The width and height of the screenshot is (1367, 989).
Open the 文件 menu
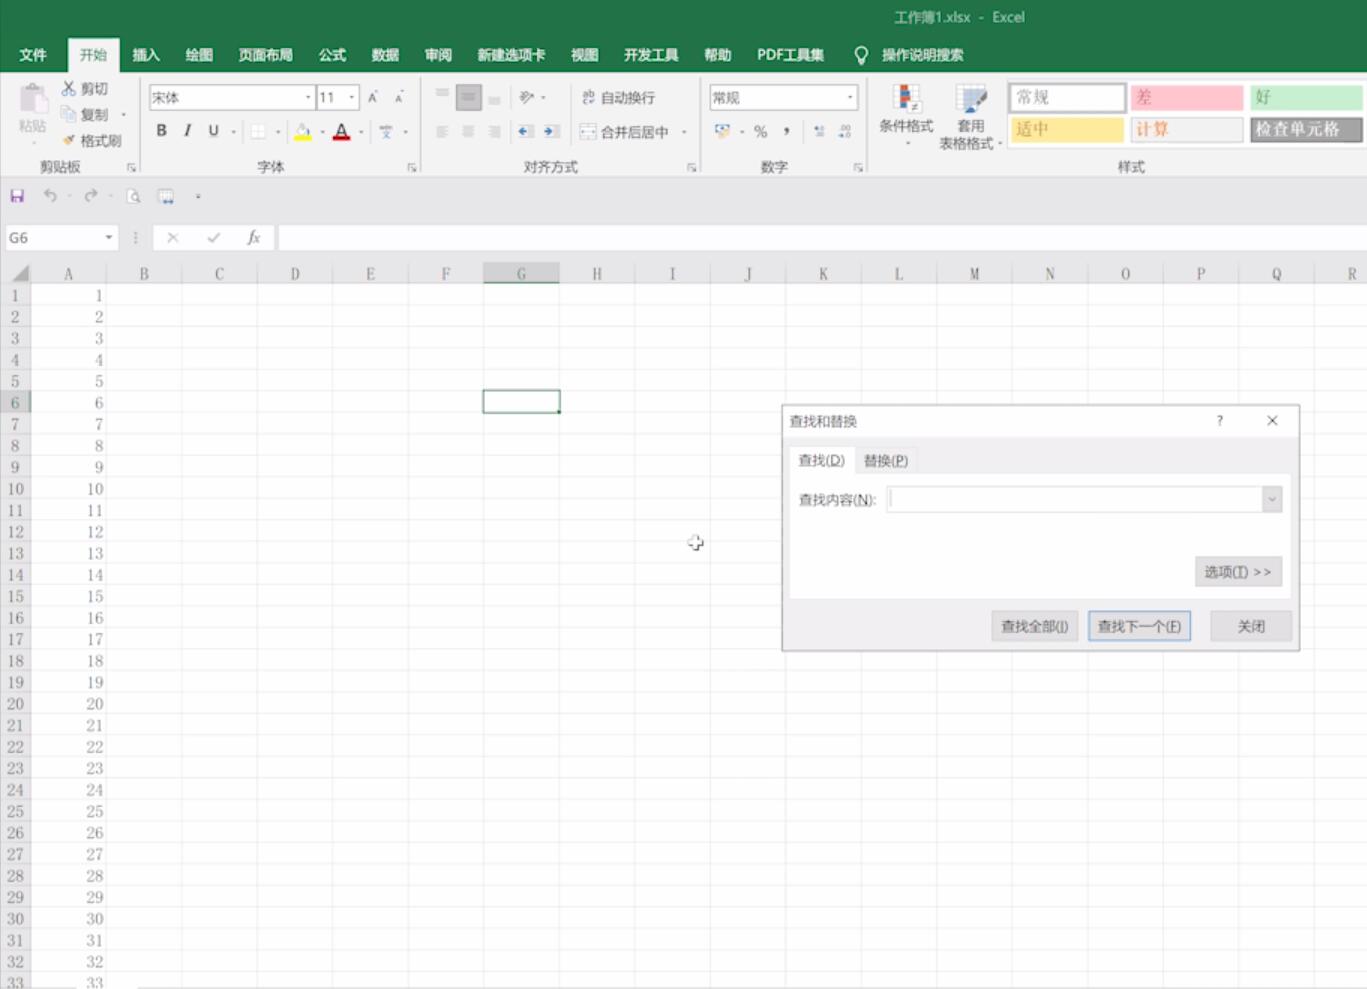coord(33,55)
